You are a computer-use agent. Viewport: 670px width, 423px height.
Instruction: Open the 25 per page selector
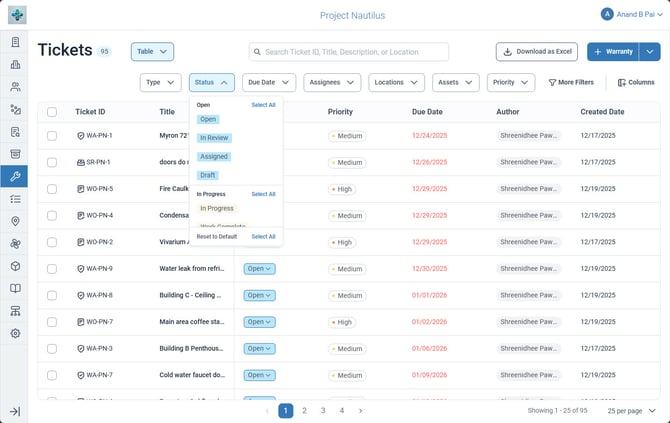pyautogui.click(x=631, y=411)
